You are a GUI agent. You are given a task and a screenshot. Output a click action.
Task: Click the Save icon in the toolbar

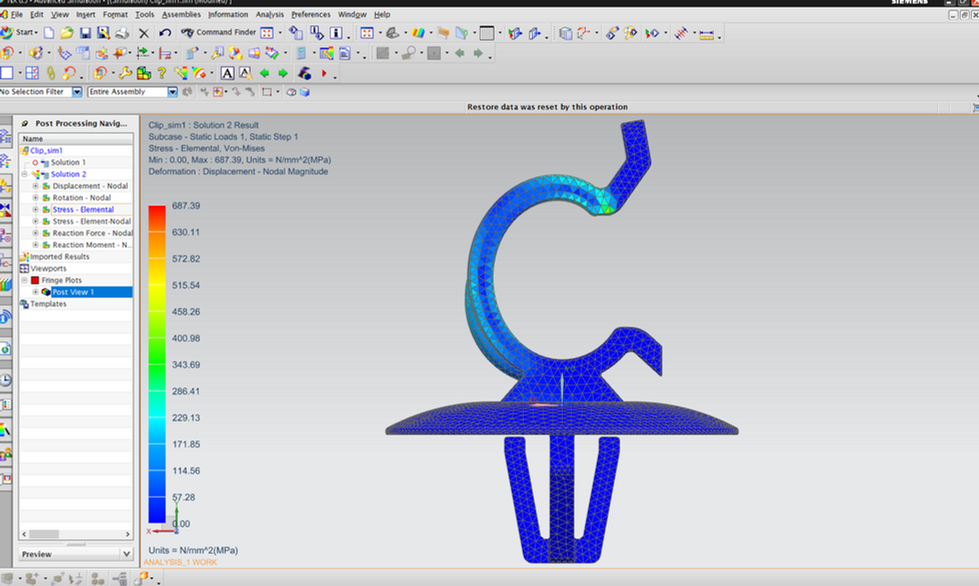click(x=85, y=33)
